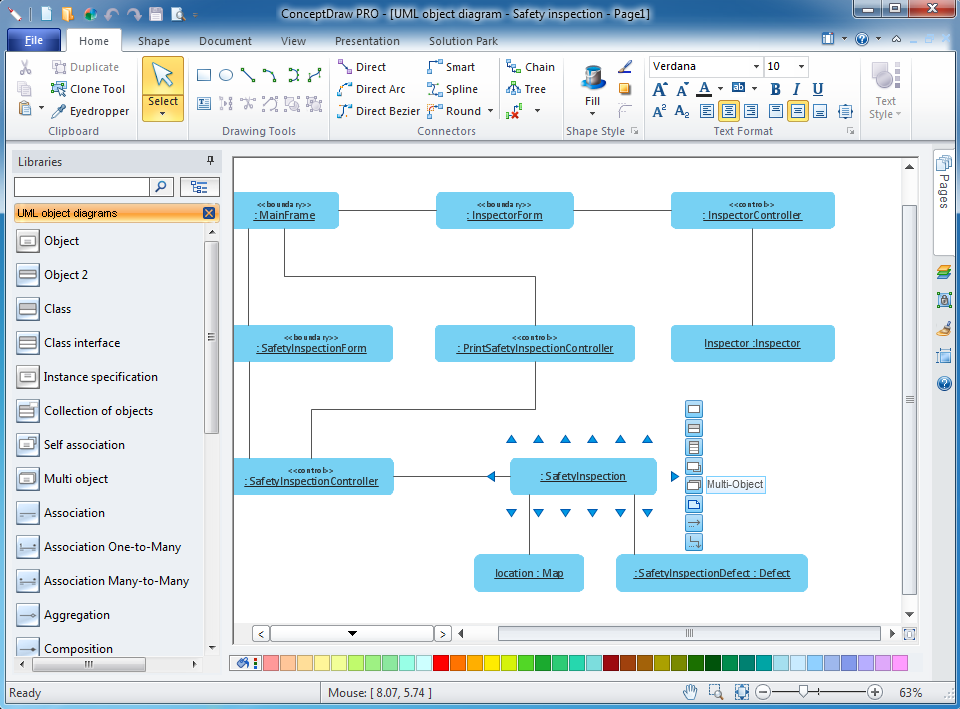Set vertical alignment to top
960x709 pixels.
pyautogui.click(x=776, y=111)
